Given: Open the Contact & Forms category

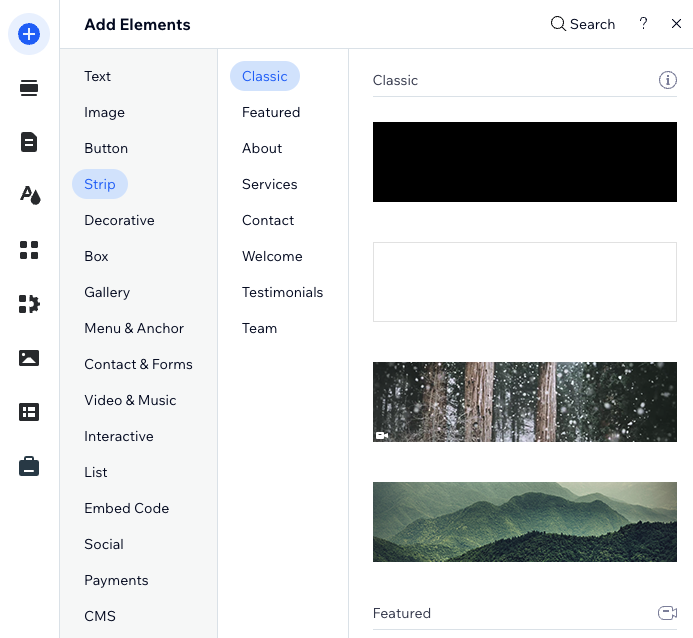Looking at the screenshot, I should click(x=138, y=364).
